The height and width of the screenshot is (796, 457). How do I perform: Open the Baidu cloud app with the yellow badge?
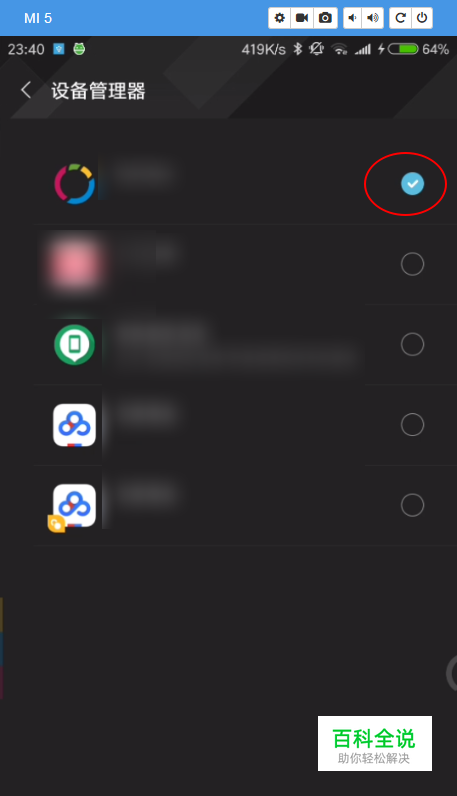(74, 507)
